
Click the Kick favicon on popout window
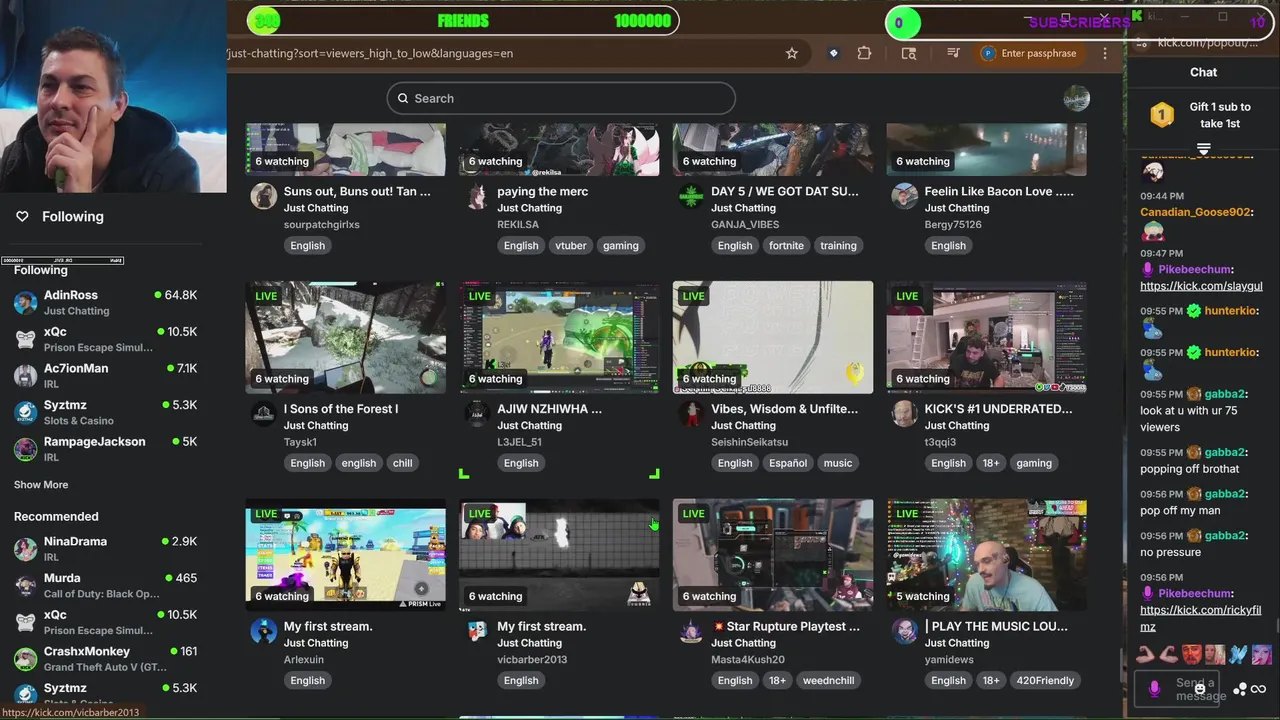(x=1137, y=17)
